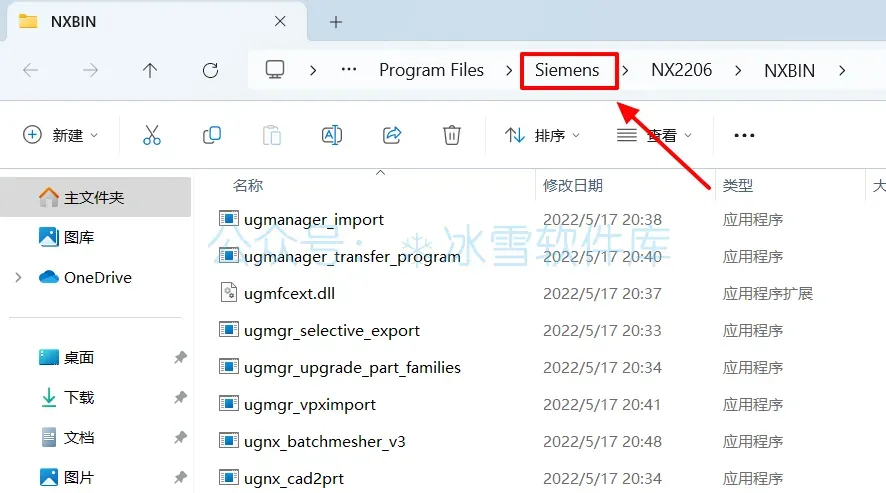Go up one folder level
The image size is (886, 493).
tap(150, 71)
